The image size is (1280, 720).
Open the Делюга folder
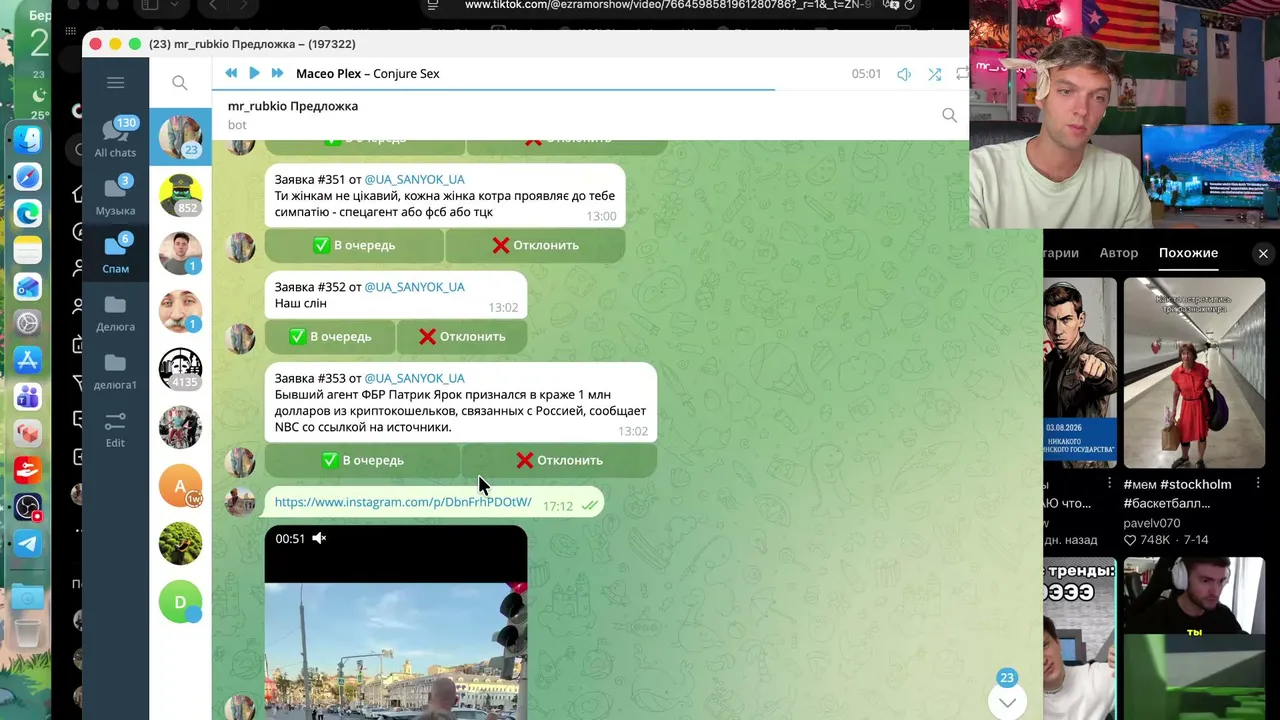click(x=115, y=312)
